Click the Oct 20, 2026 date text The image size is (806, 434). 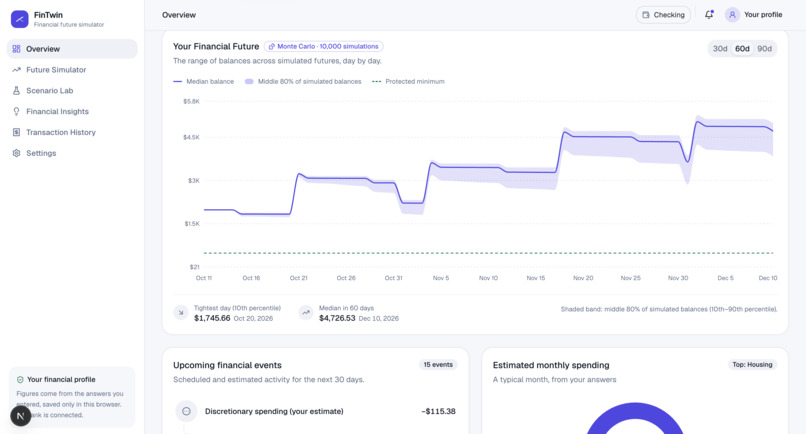253,319
